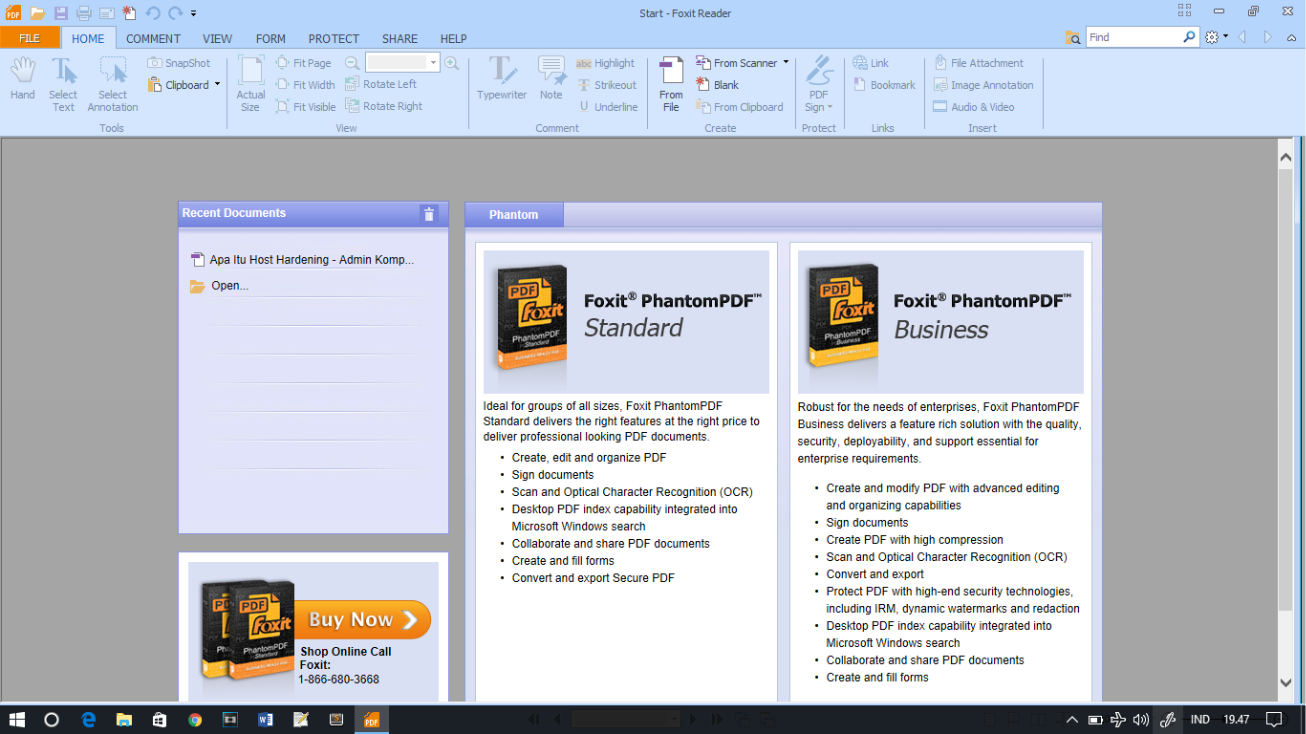The image size is (1306, 734).
Task: Undo the last action in quick access toolbar
Action: click(153, 13)
